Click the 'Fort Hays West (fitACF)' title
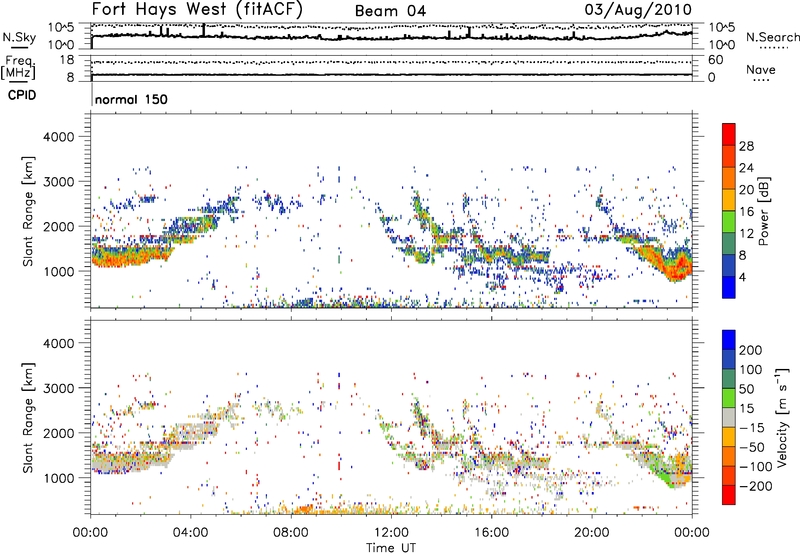 [197, 9]
